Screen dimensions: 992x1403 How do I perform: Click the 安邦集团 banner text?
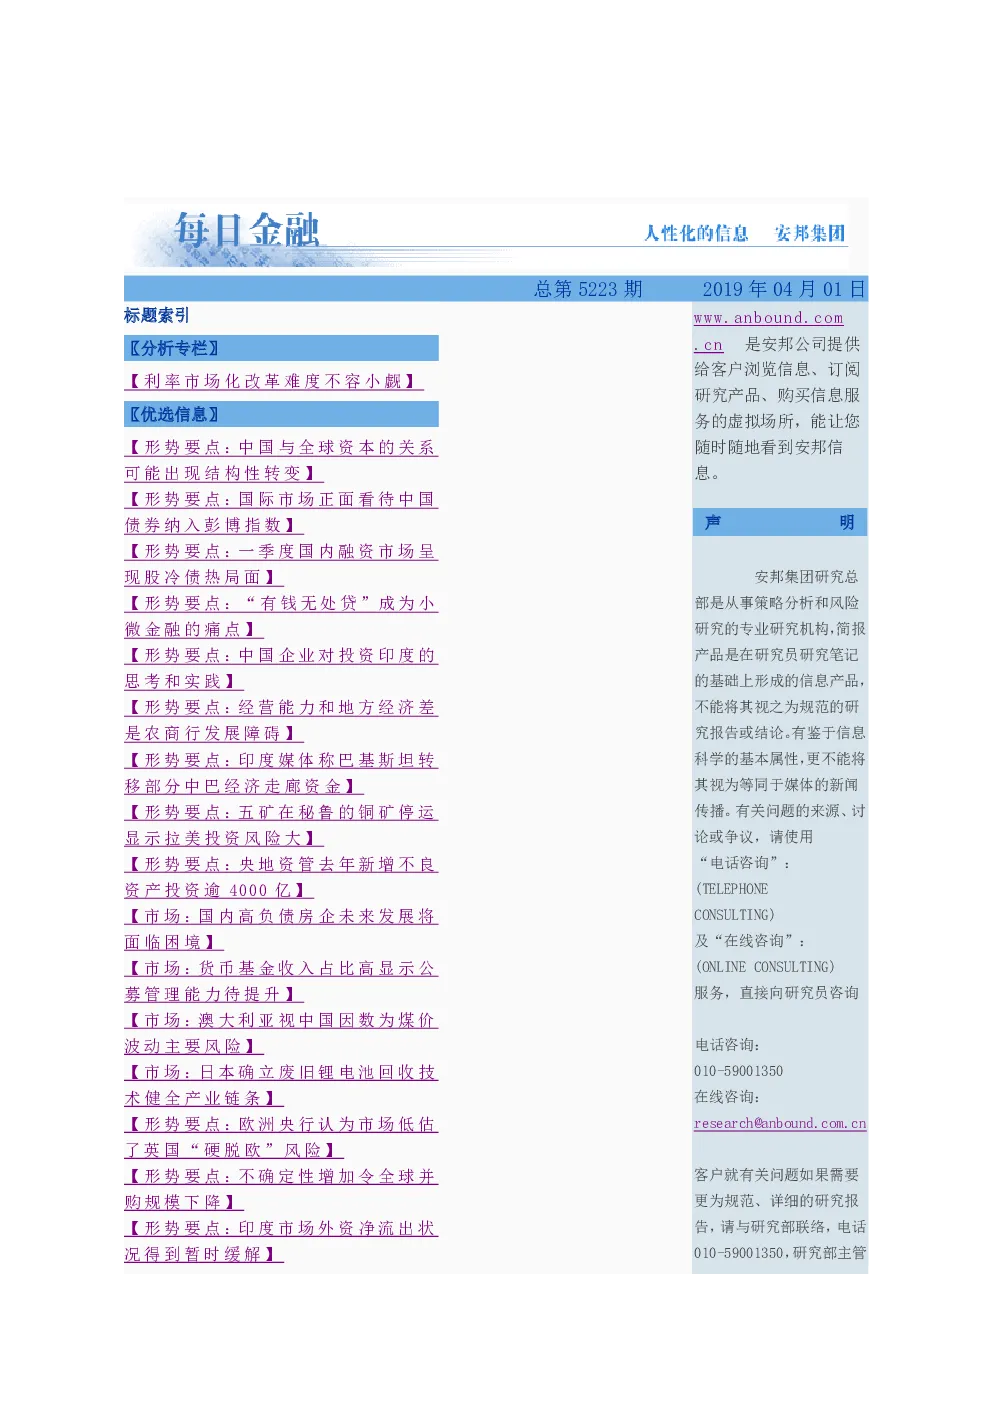810,233
